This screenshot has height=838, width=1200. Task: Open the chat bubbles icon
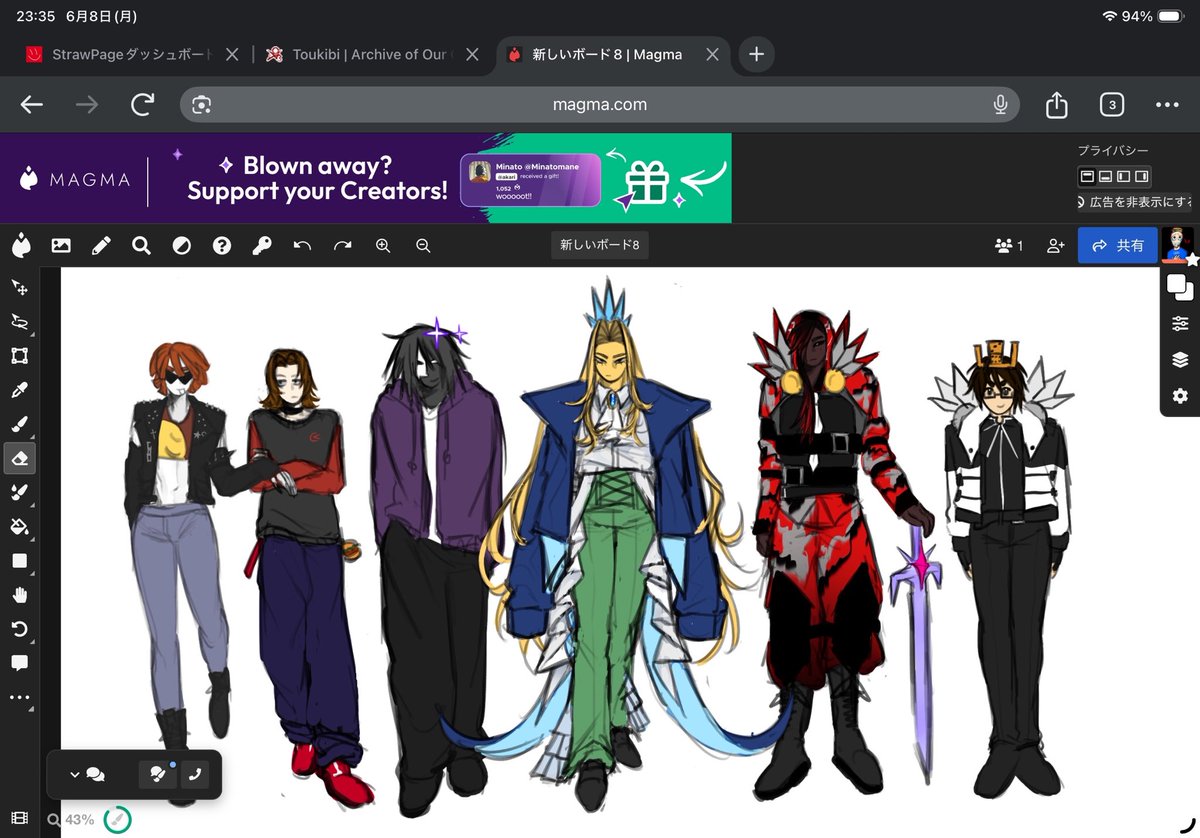(x=96, y=774)
